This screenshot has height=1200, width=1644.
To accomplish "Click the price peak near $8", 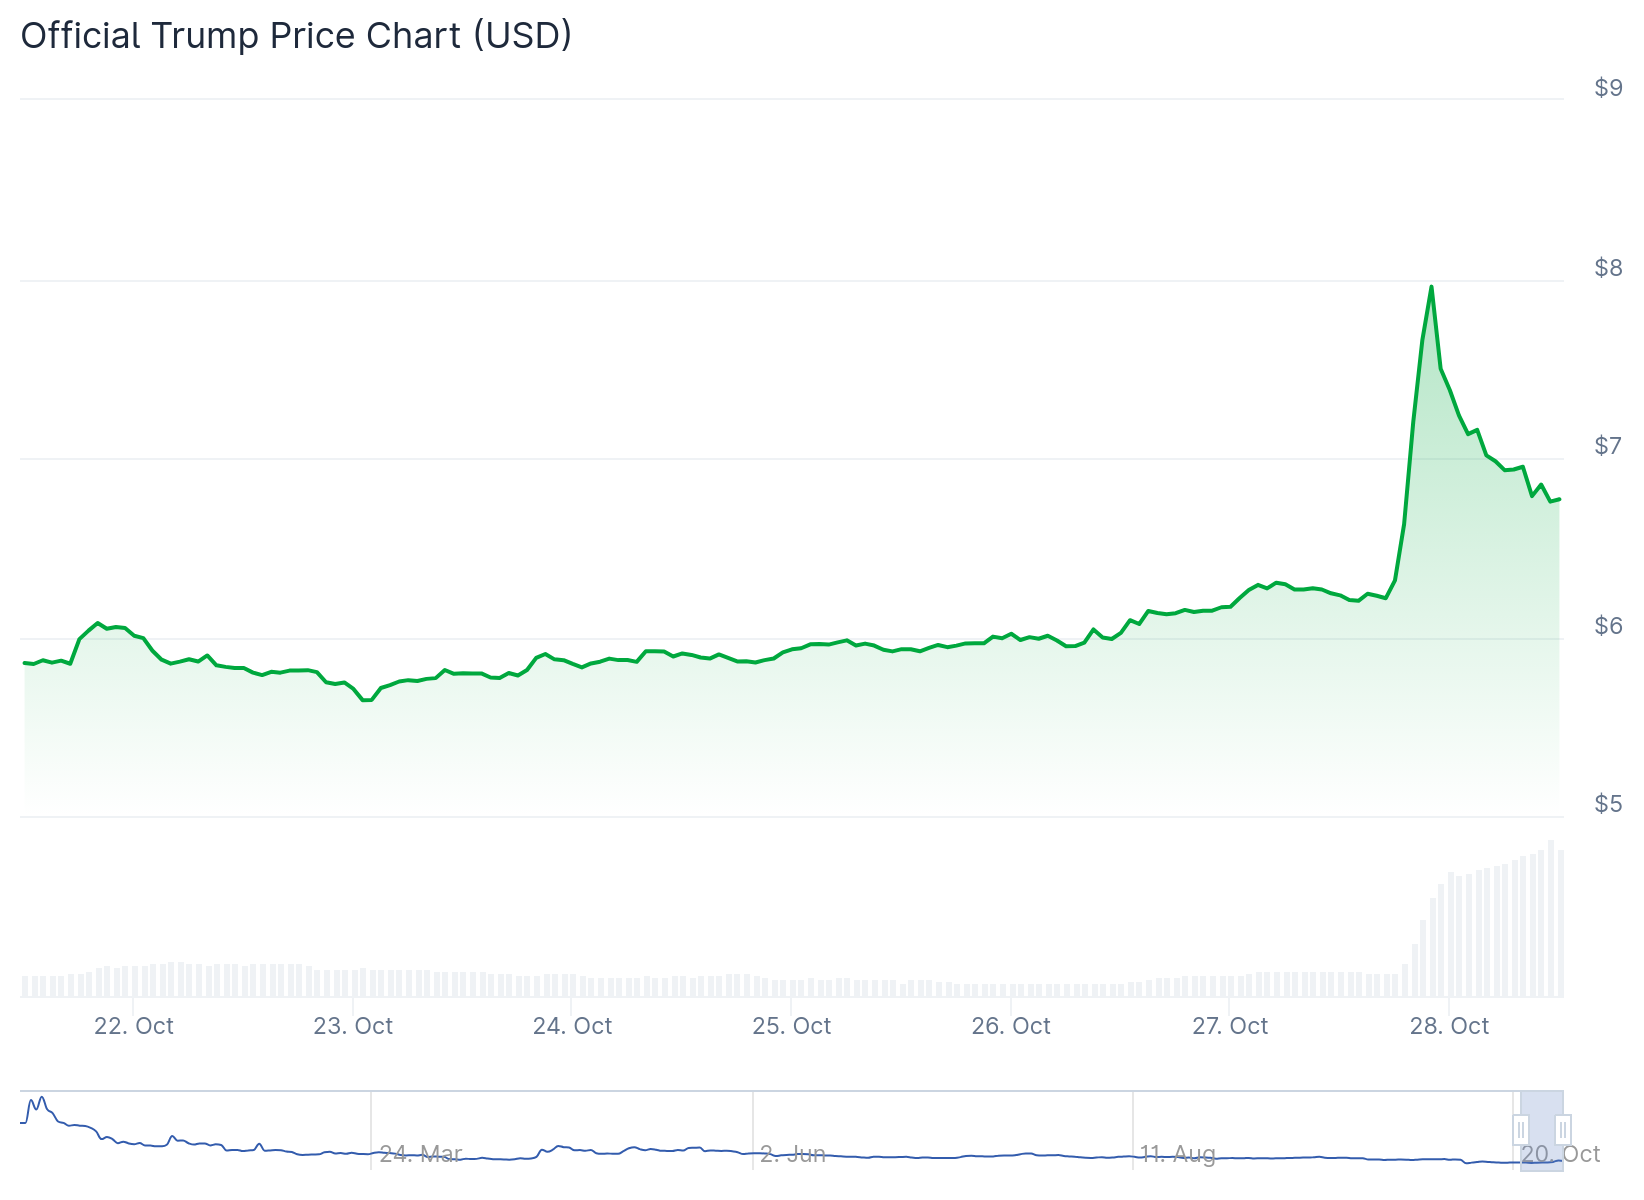I will coord(1431,288).
